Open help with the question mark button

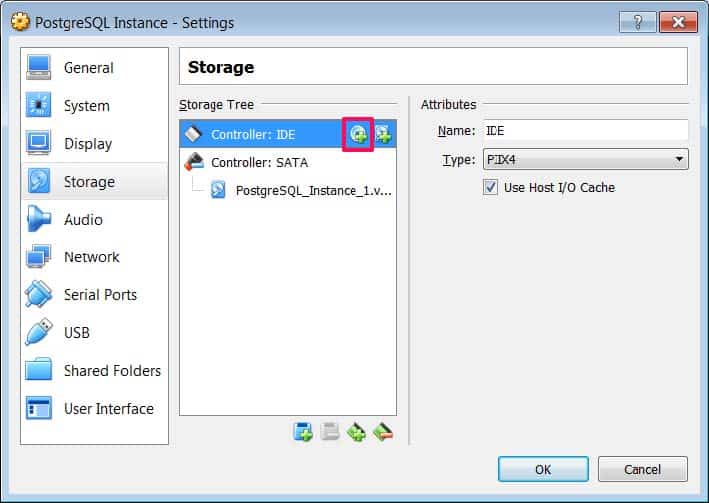tap(638, 22)
